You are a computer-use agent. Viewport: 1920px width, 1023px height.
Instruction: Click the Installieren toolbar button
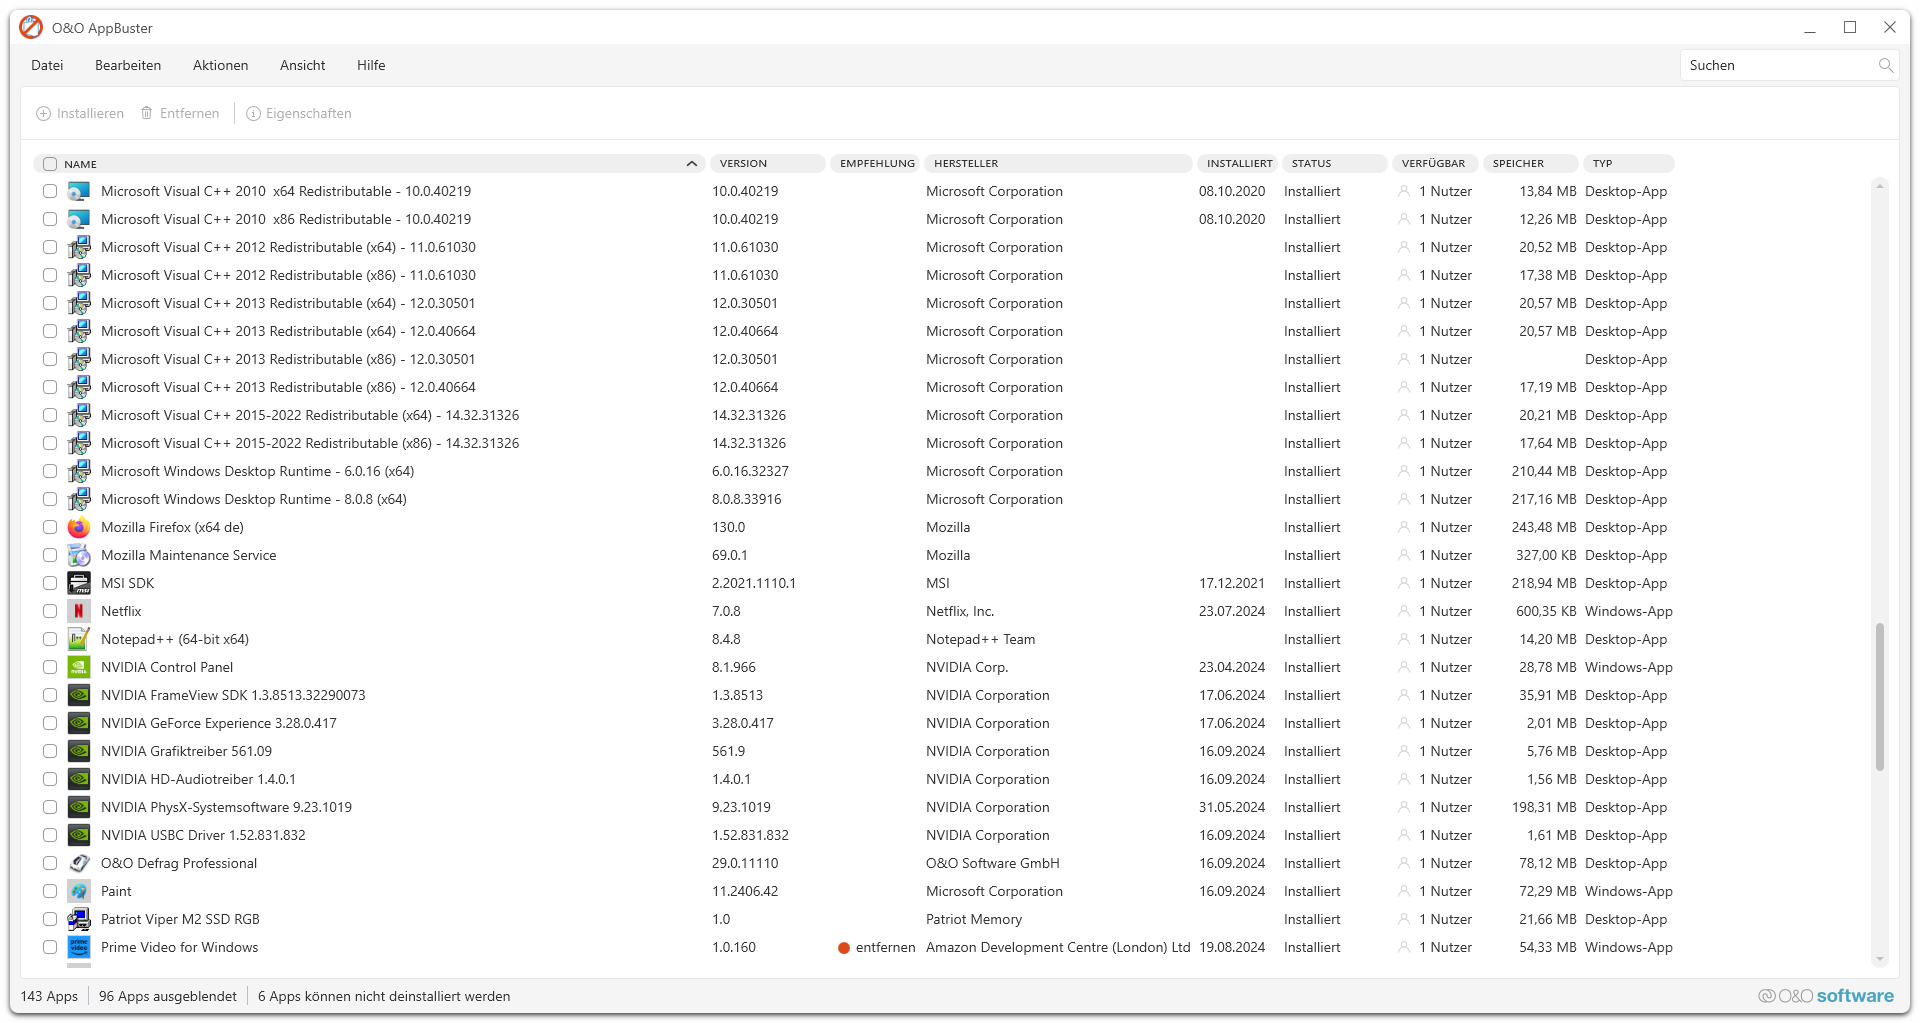[x=80, y=114]
